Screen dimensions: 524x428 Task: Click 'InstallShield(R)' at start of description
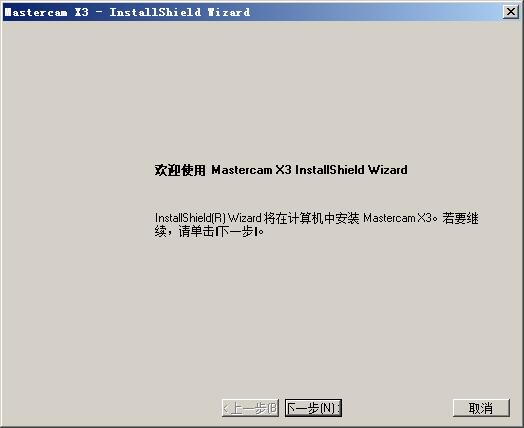click(x=190, y=218)
